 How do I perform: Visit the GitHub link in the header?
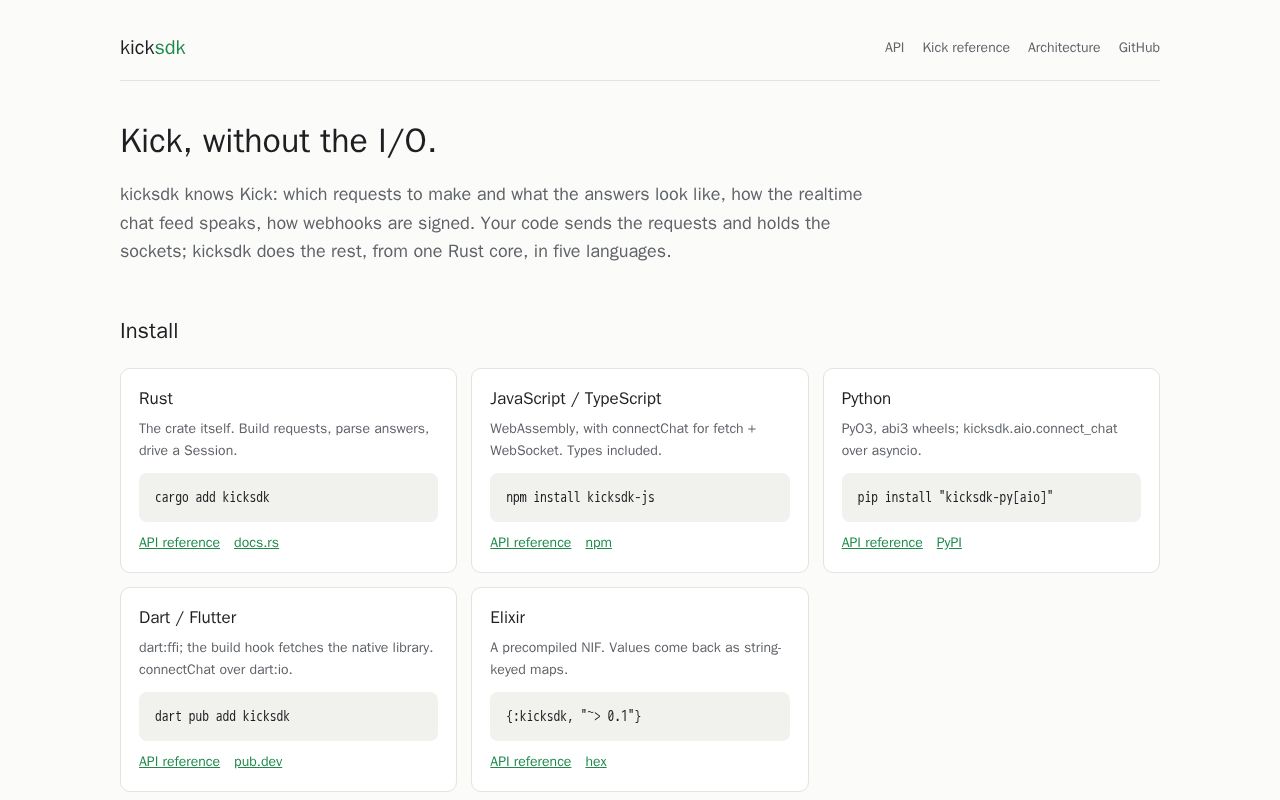[1139, 48]
